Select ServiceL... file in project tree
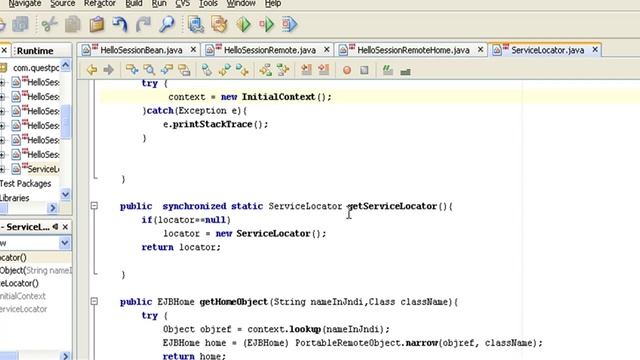Viewport: 640px width, 360px height. click(43, 169)
